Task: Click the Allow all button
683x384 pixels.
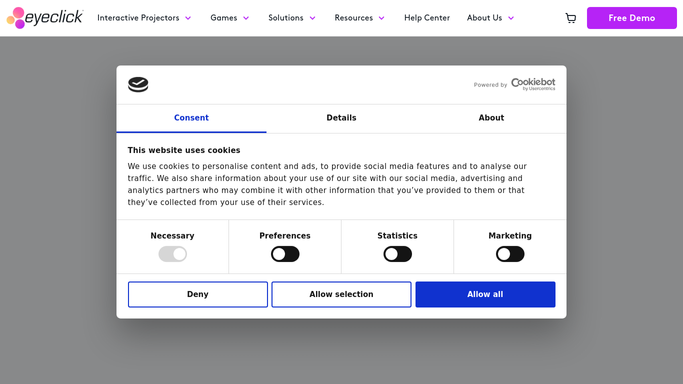Action: click(x=485, y=294)
